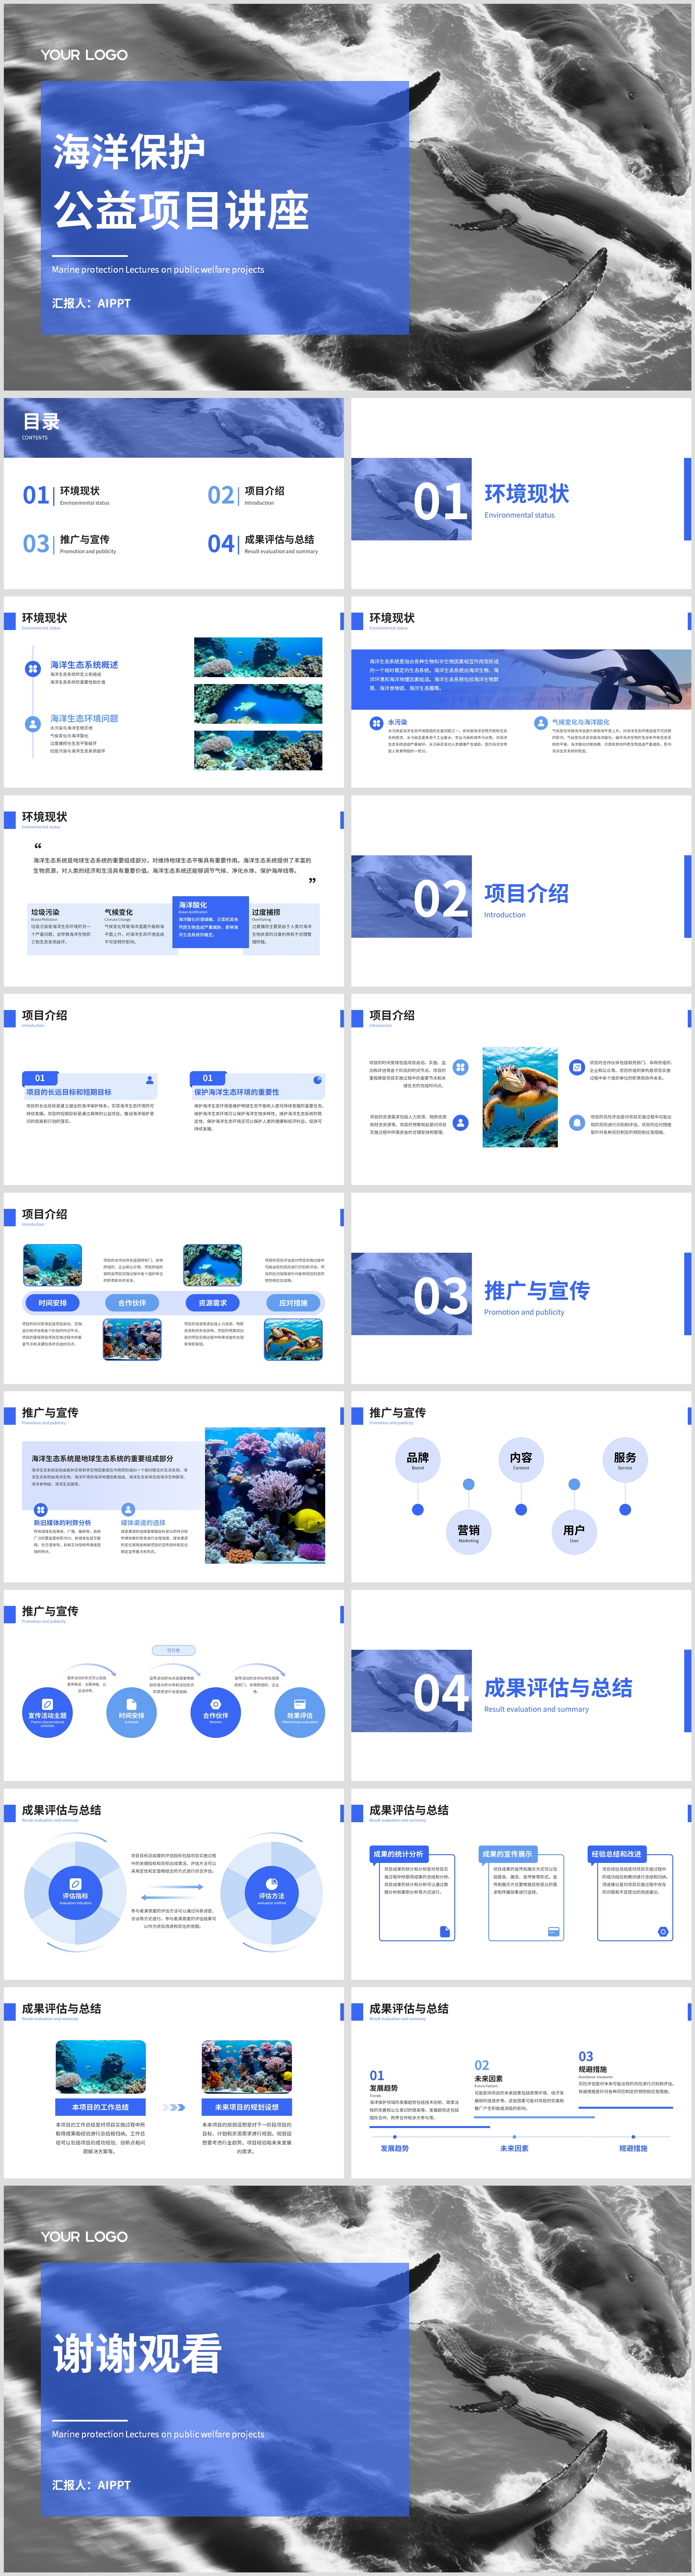This screenshot has height=2576, width=695.
Task: Click the opening quote mark on 环境现状 slide
Action: pos(38,846)
